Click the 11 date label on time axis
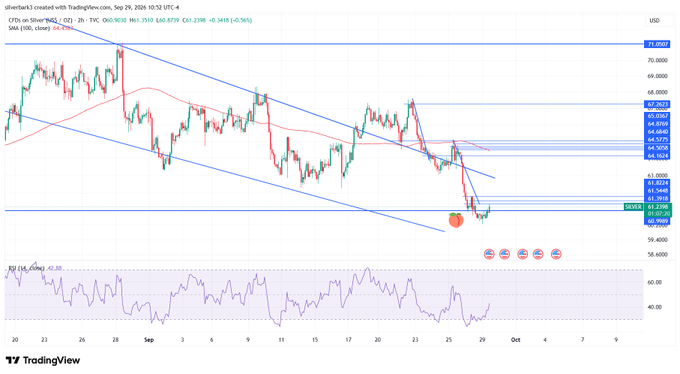The height and width of the screenshot is (374, 680). (281, 340)
